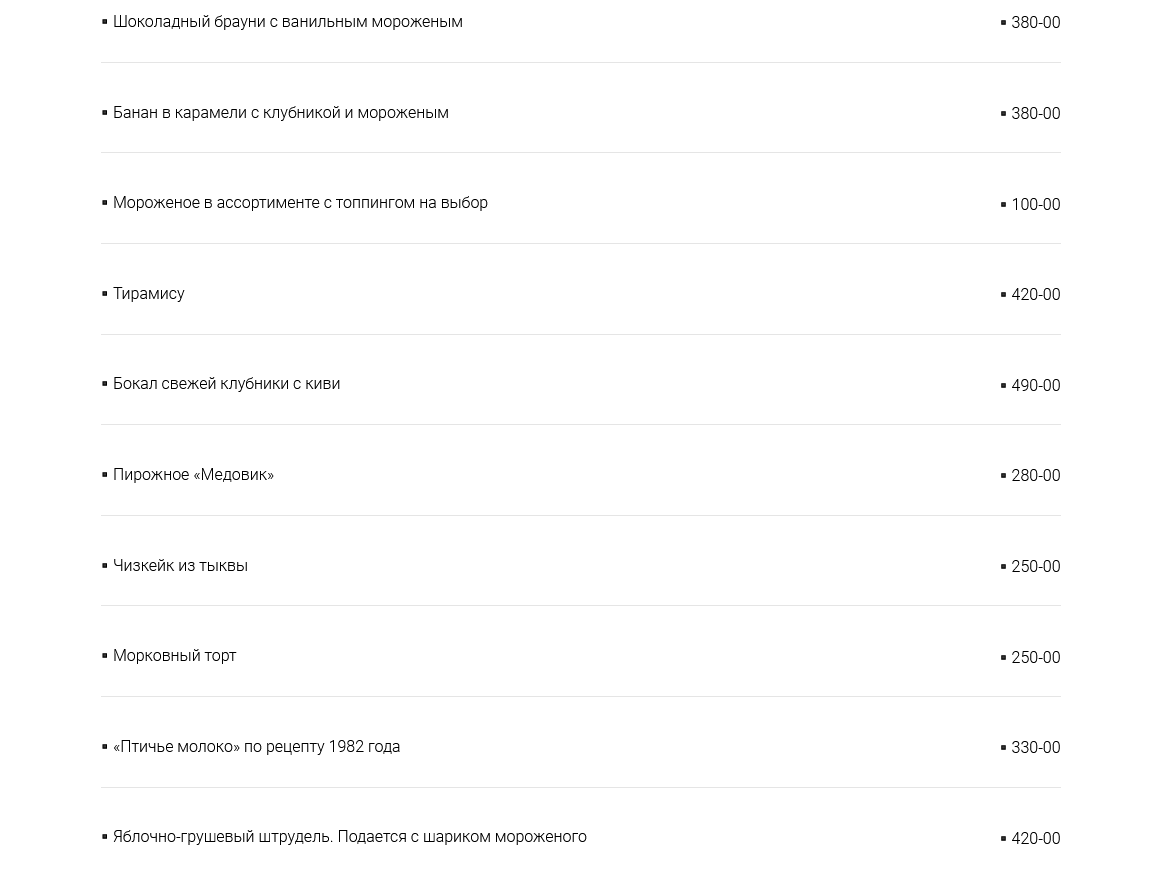
Task: Click the 330-00 price label
Action: point(1035,748)
